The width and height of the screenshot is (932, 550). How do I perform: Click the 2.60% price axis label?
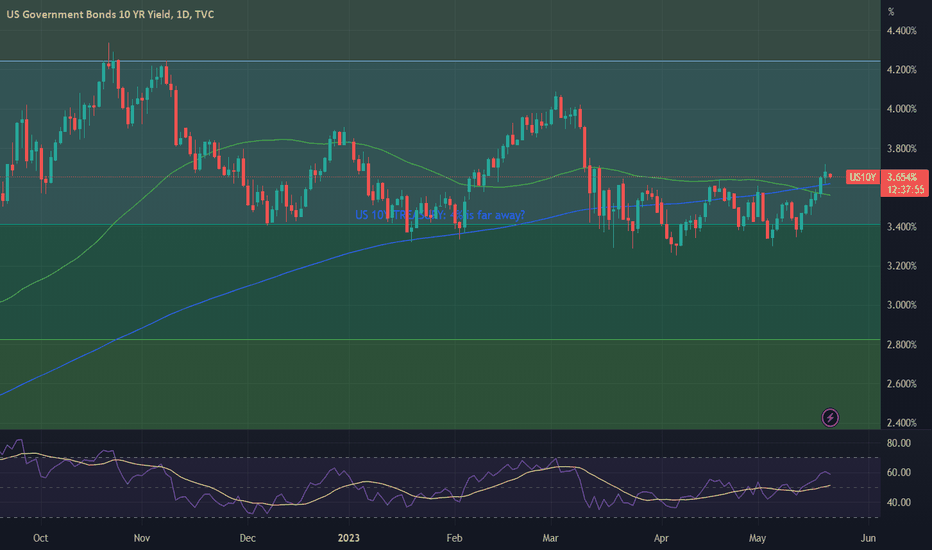pyautogui.click(x=902, y=384)
